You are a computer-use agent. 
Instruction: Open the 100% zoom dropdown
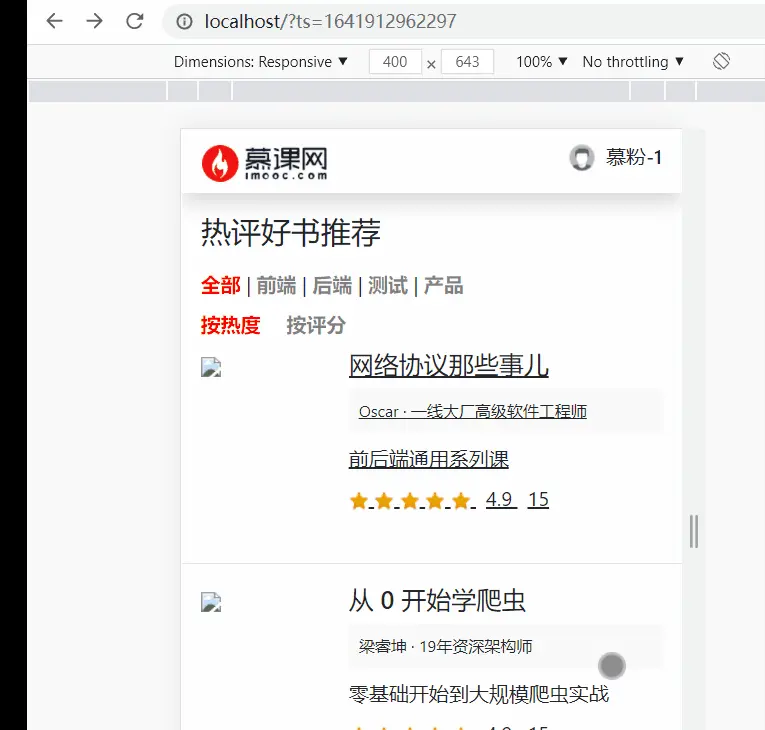tap(542, 62)
